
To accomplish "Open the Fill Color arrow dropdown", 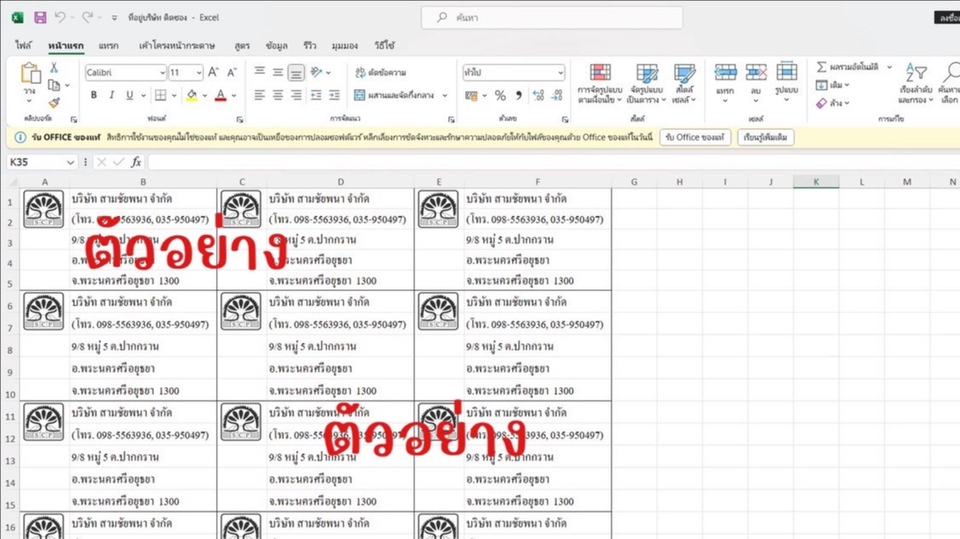I will [x=204, y=96].
